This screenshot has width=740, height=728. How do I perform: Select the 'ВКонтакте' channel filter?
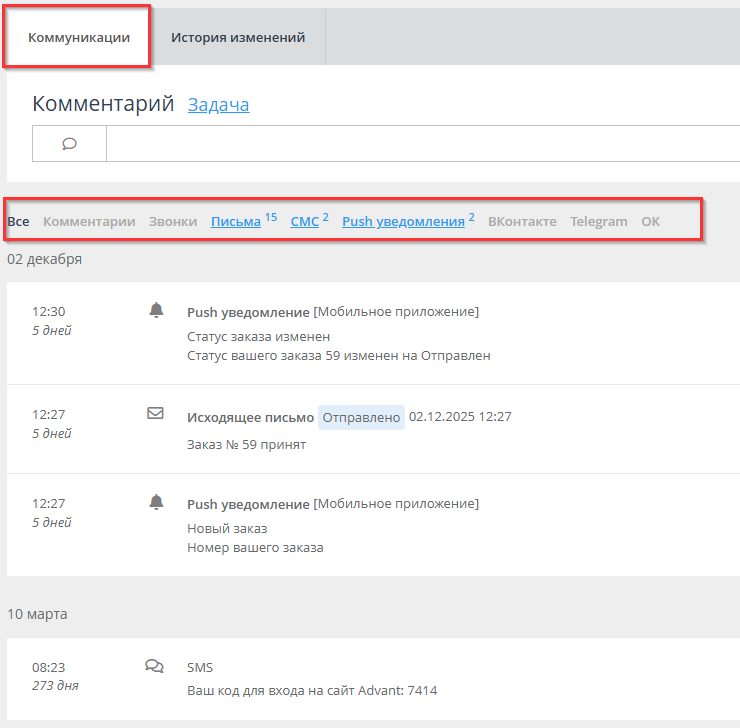click(522, 221)
